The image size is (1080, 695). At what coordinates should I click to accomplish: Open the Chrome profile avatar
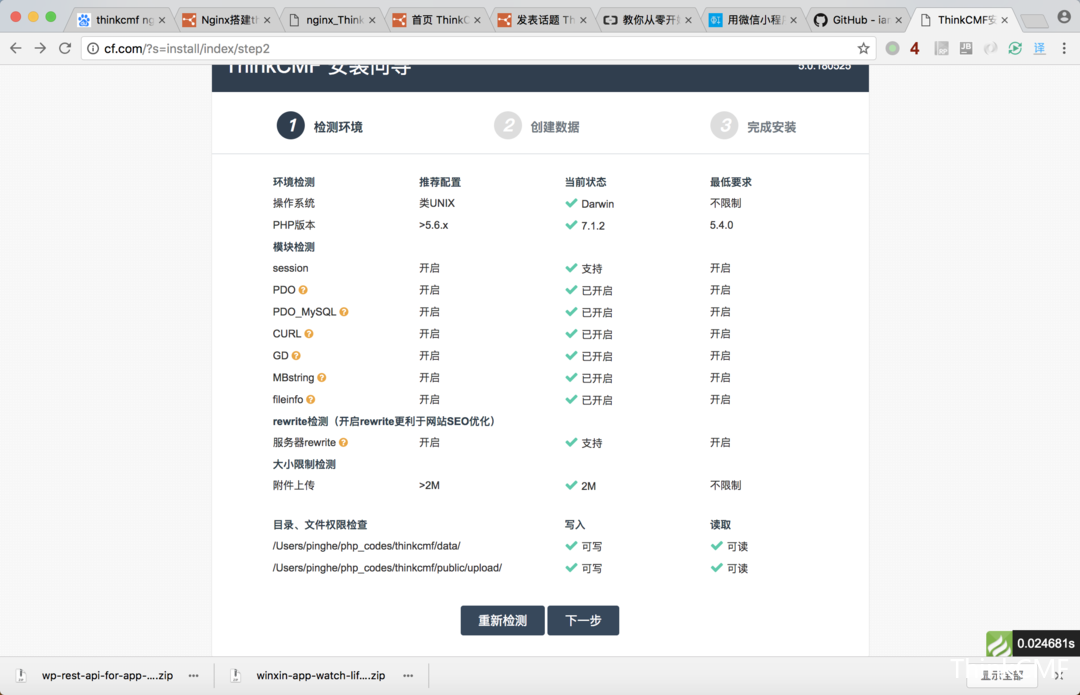(x=1064, y=17)
